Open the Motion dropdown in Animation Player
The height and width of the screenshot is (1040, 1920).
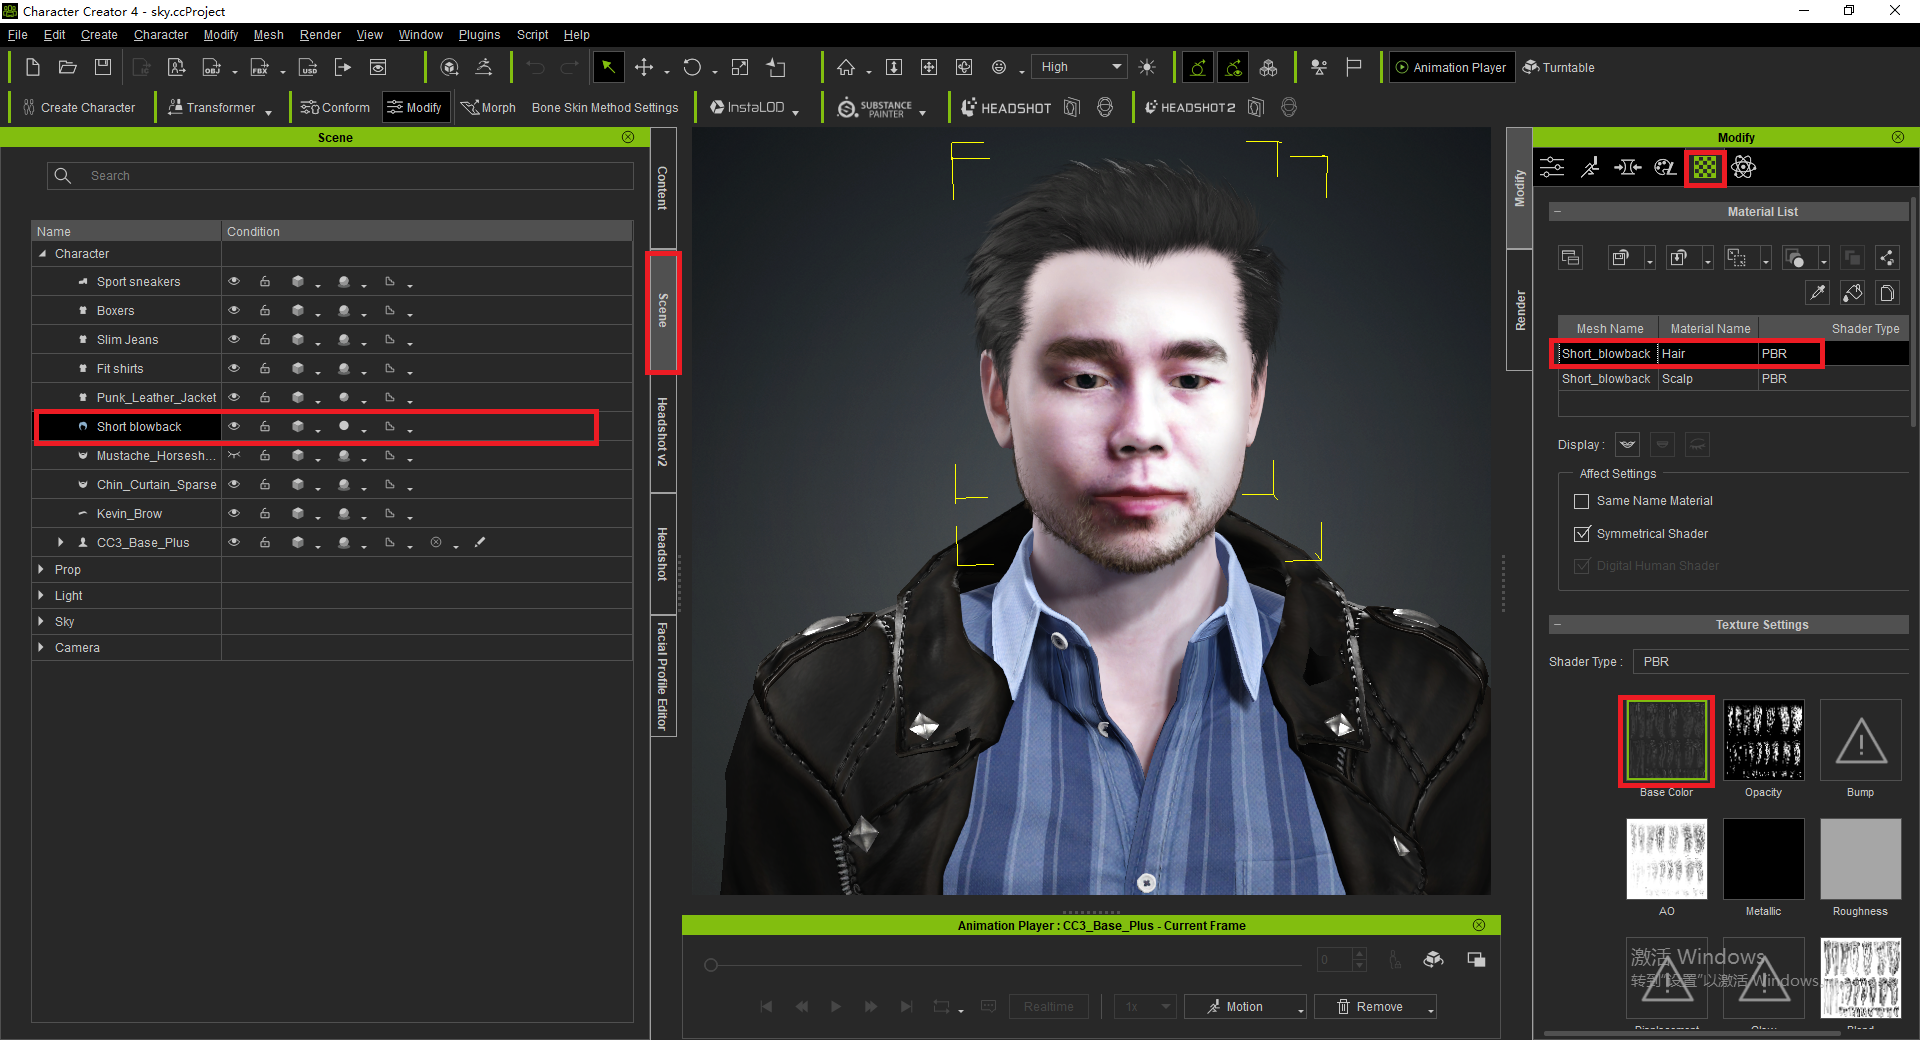(1245, 1007)
